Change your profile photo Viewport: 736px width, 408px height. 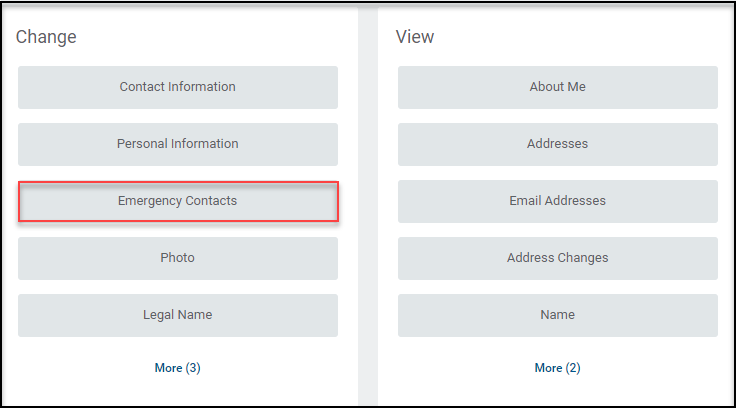tap(177, 258)
